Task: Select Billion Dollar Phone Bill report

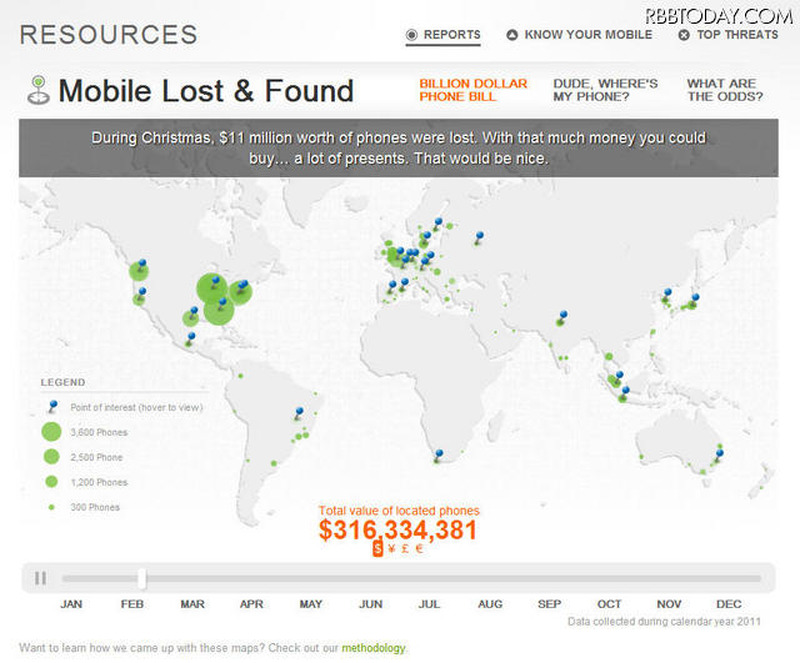Action: click(473, 90)
